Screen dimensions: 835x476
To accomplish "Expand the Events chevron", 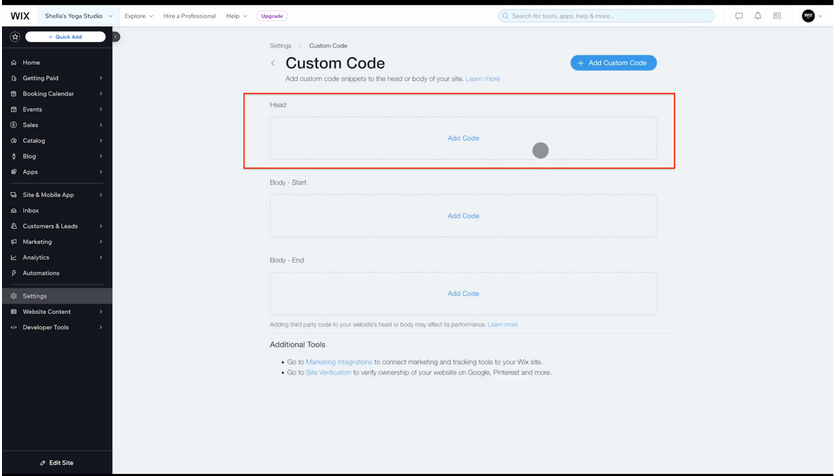I will pos(101,109).
